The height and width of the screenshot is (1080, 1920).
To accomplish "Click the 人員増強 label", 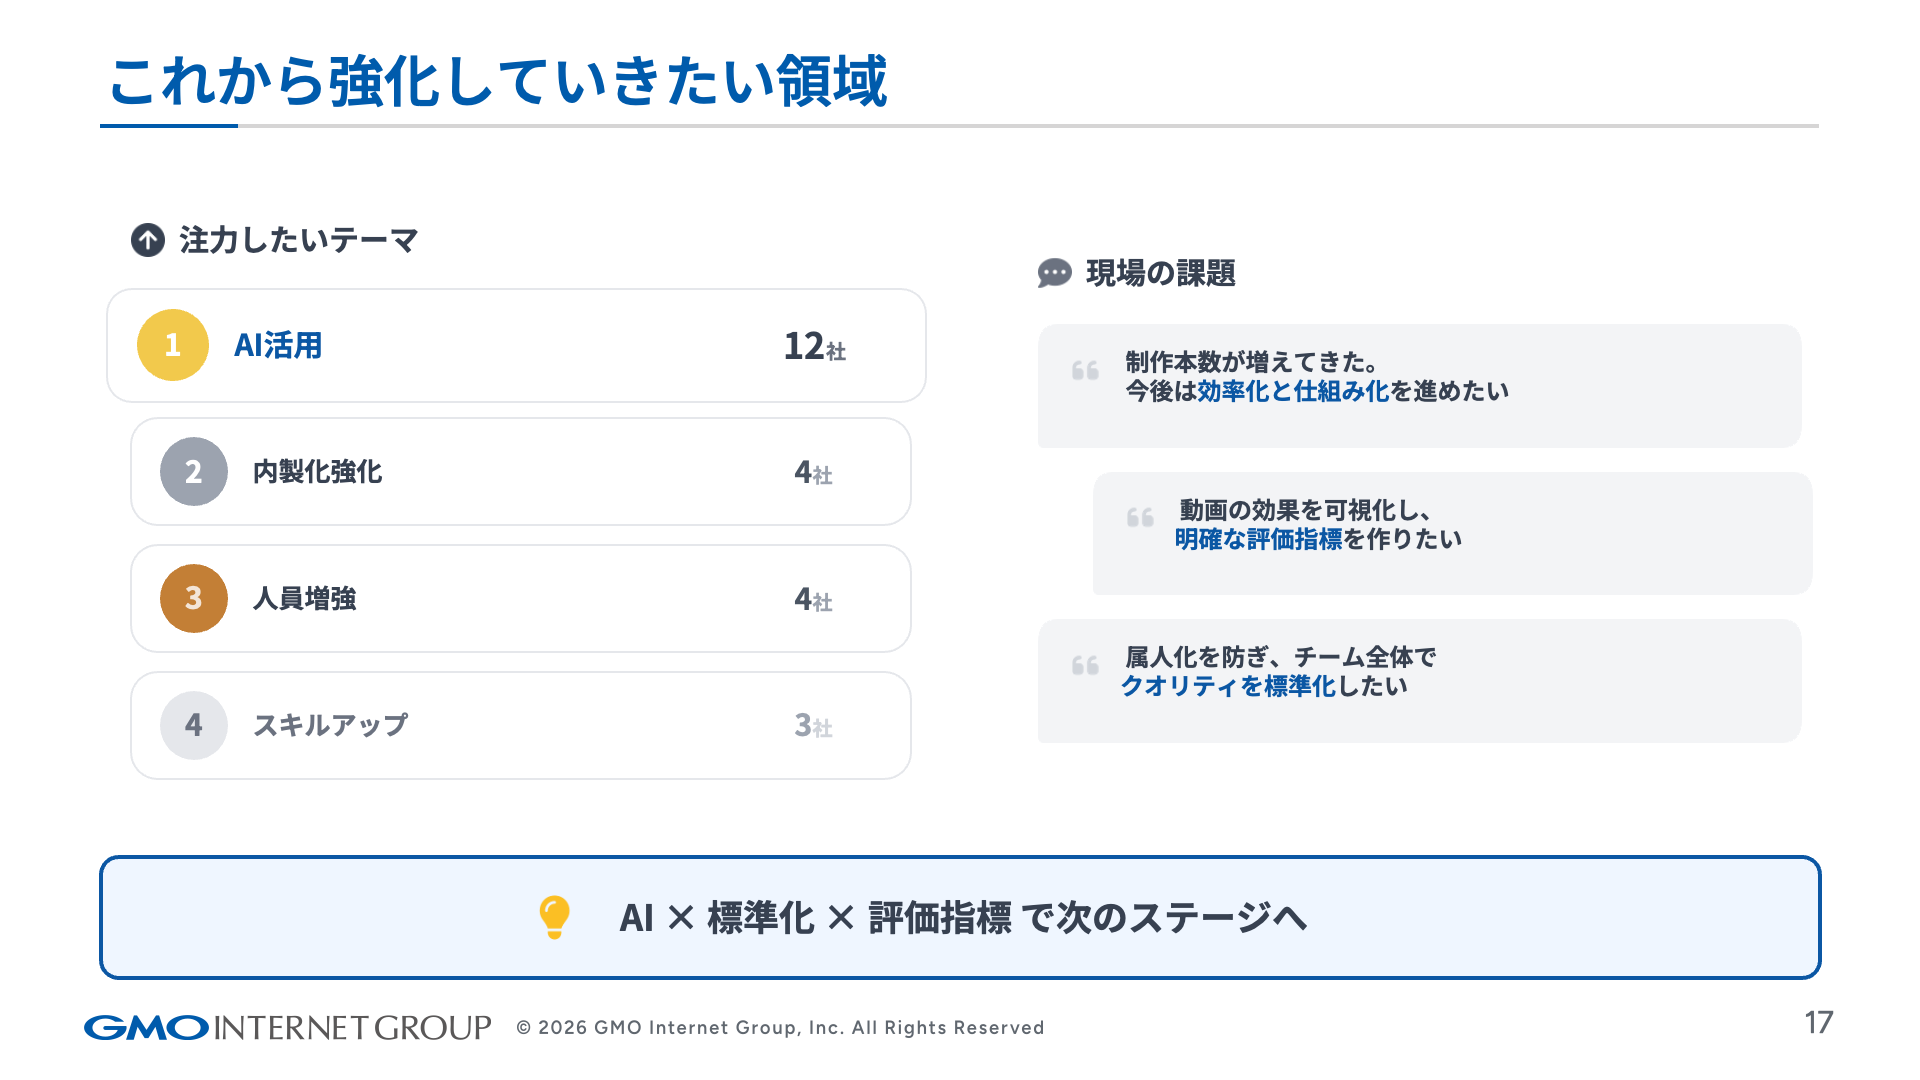I will [x=305, y=598].
